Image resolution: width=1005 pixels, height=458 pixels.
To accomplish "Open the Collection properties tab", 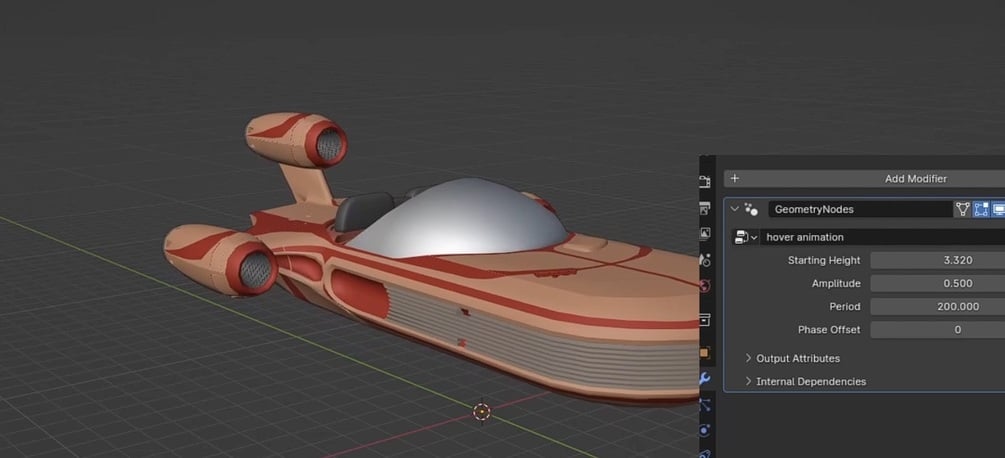I will 705,319.
